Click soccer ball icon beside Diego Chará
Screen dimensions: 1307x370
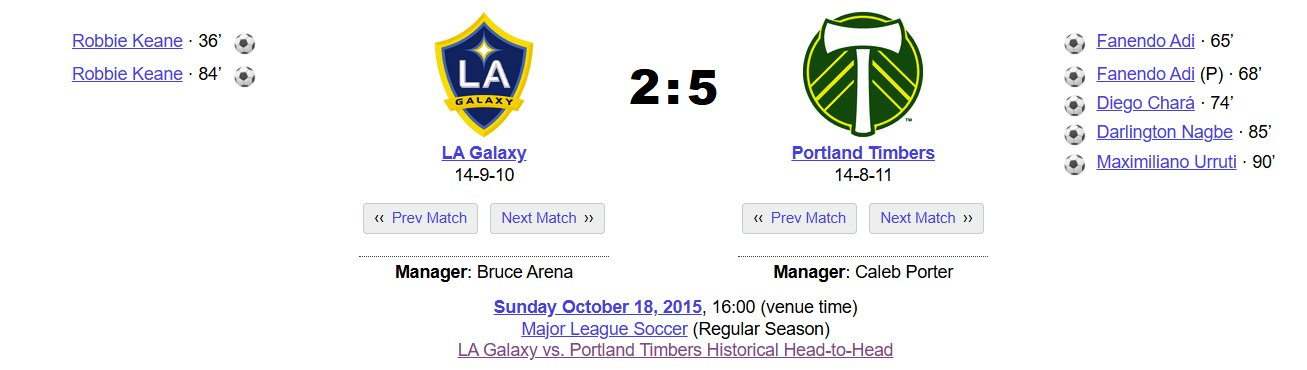click(x=1075, y=104)
